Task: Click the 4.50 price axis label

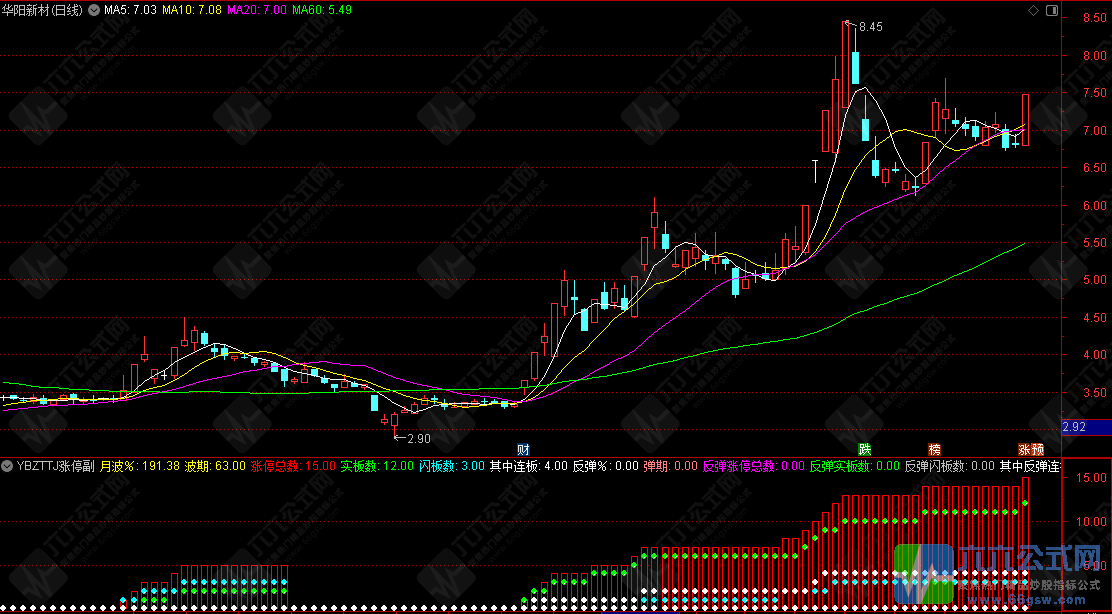Action: [1094, 318]
